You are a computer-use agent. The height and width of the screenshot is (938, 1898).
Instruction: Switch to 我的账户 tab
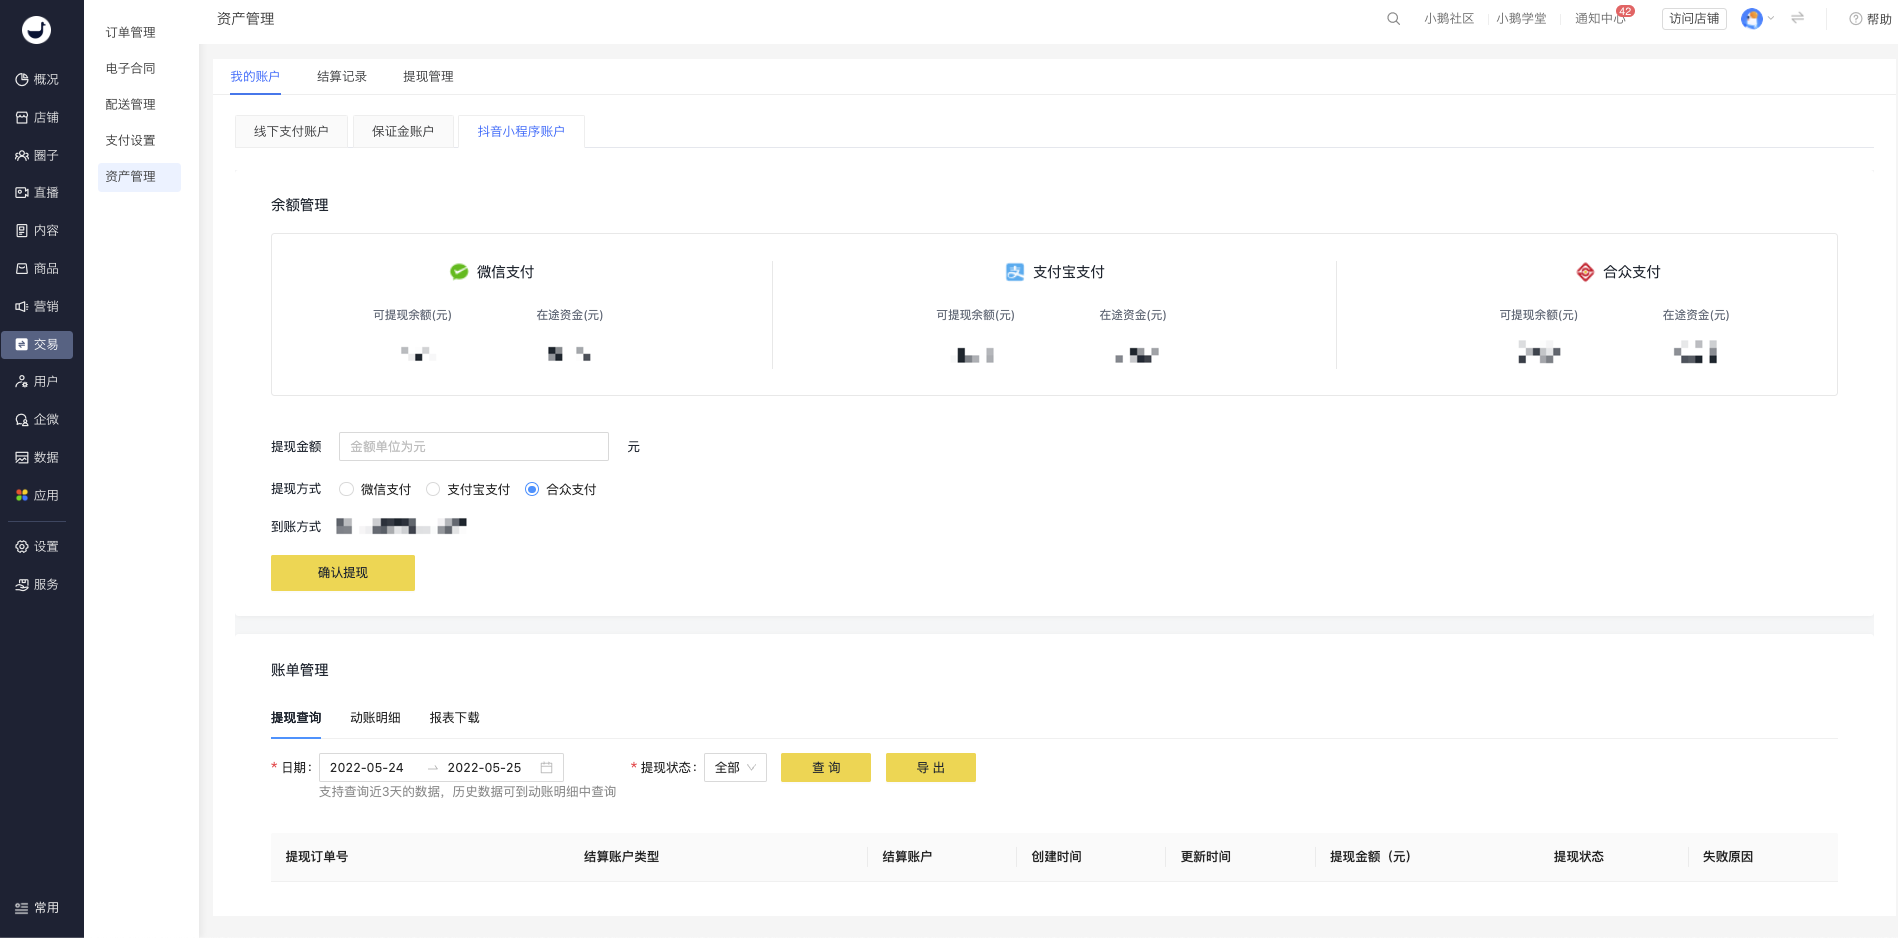pyautogui.click(x=255, y=76)
